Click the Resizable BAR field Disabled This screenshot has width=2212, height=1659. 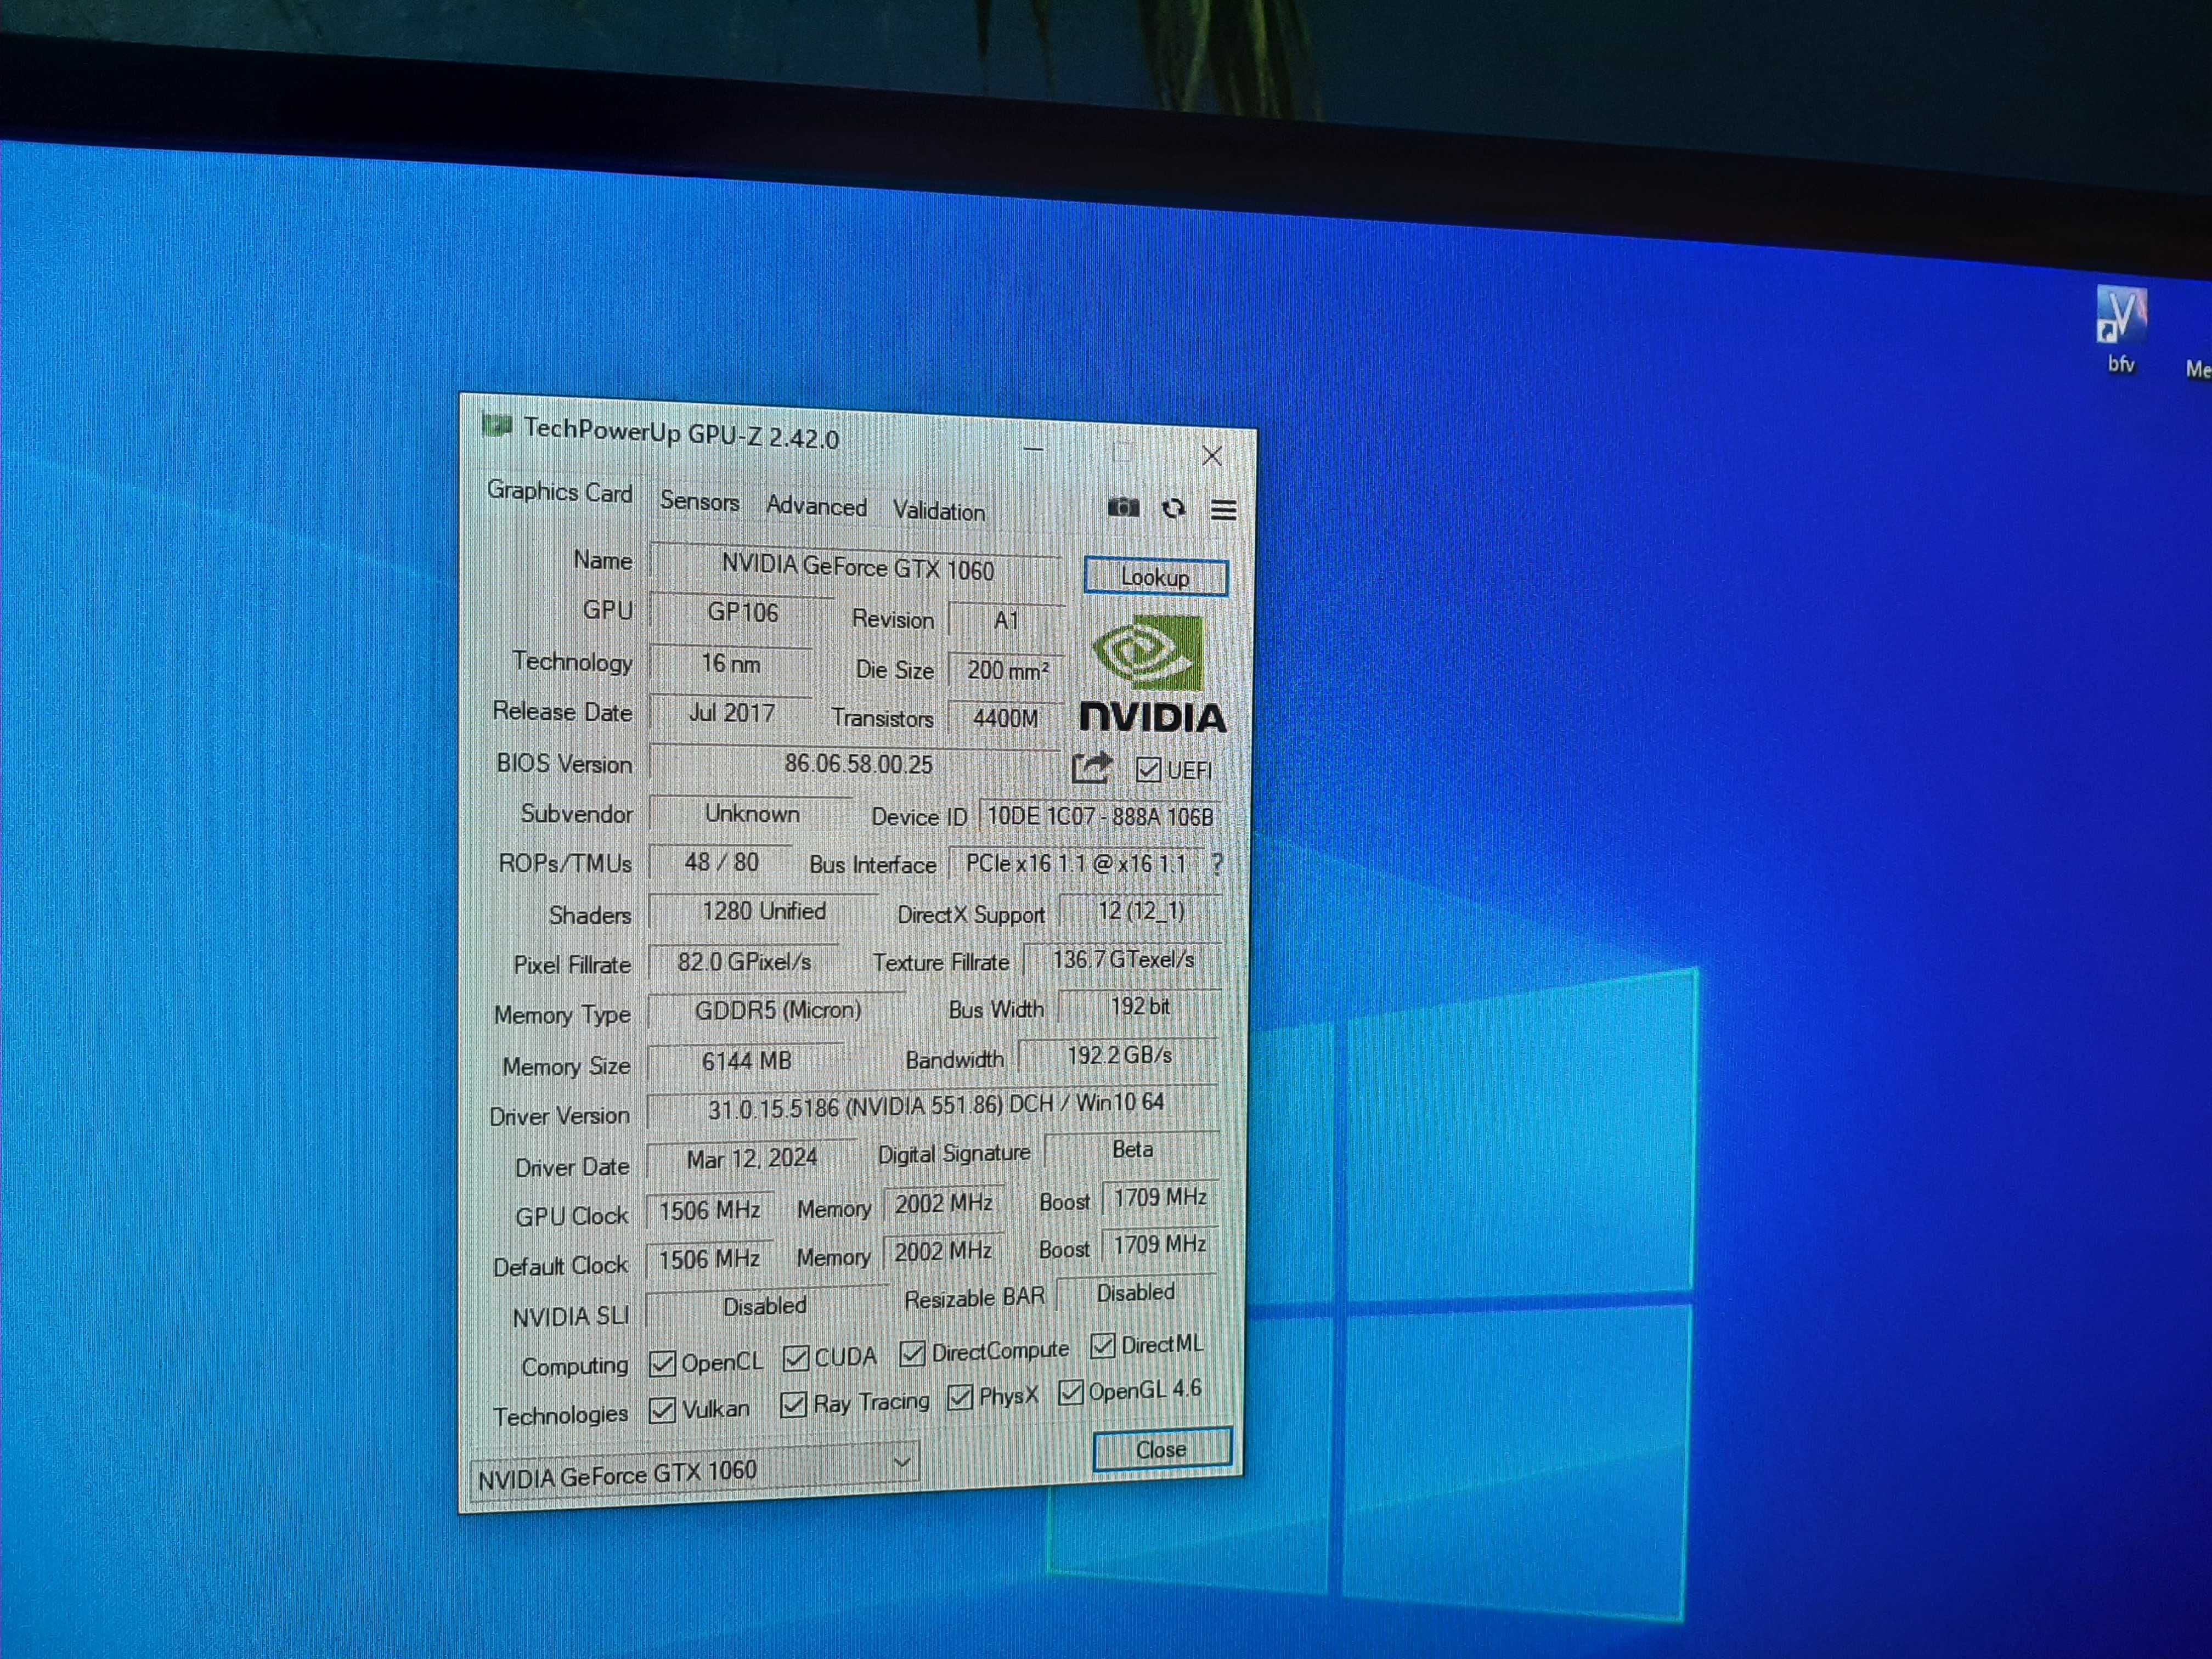click(x=1136, y=1293)
